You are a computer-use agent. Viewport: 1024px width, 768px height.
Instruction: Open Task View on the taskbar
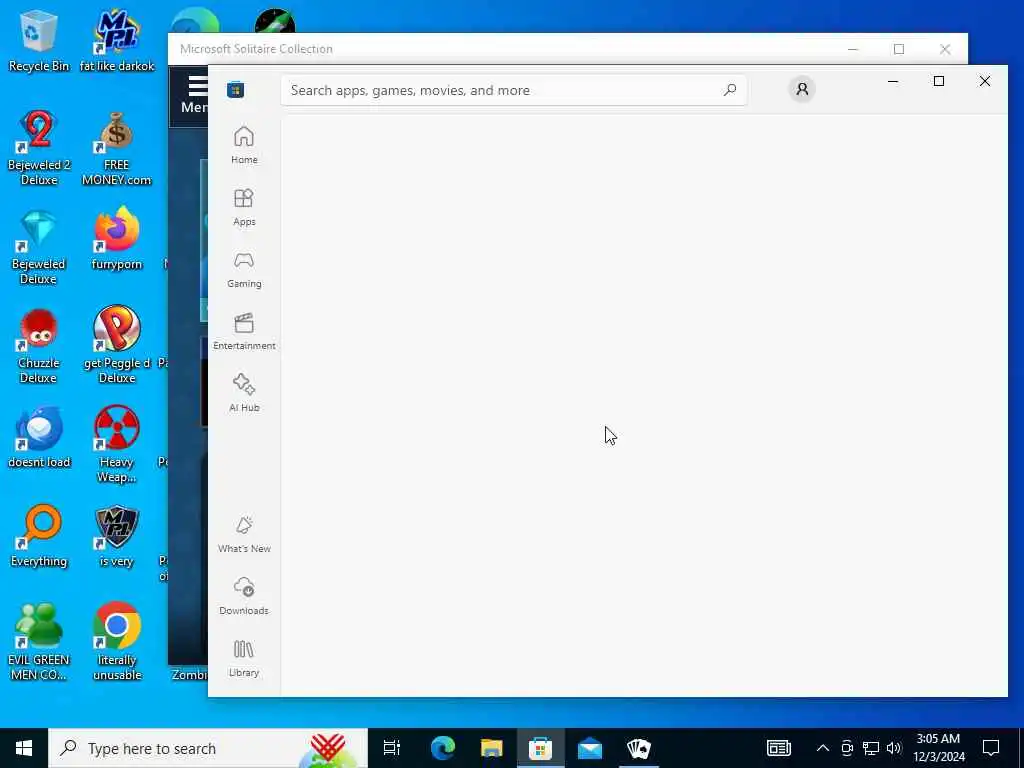click(392, 748)
